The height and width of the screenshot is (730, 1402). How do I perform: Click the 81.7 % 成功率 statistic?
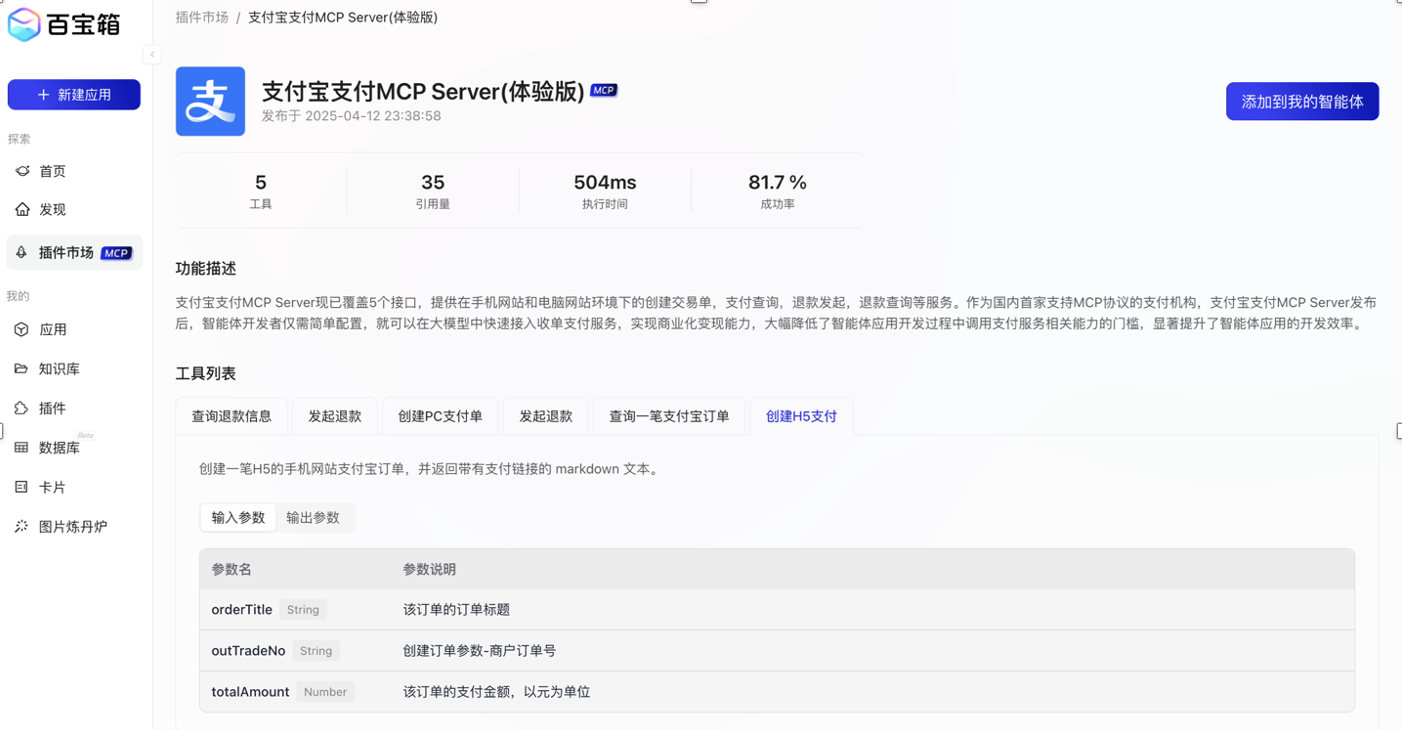[x=777, y=190]
